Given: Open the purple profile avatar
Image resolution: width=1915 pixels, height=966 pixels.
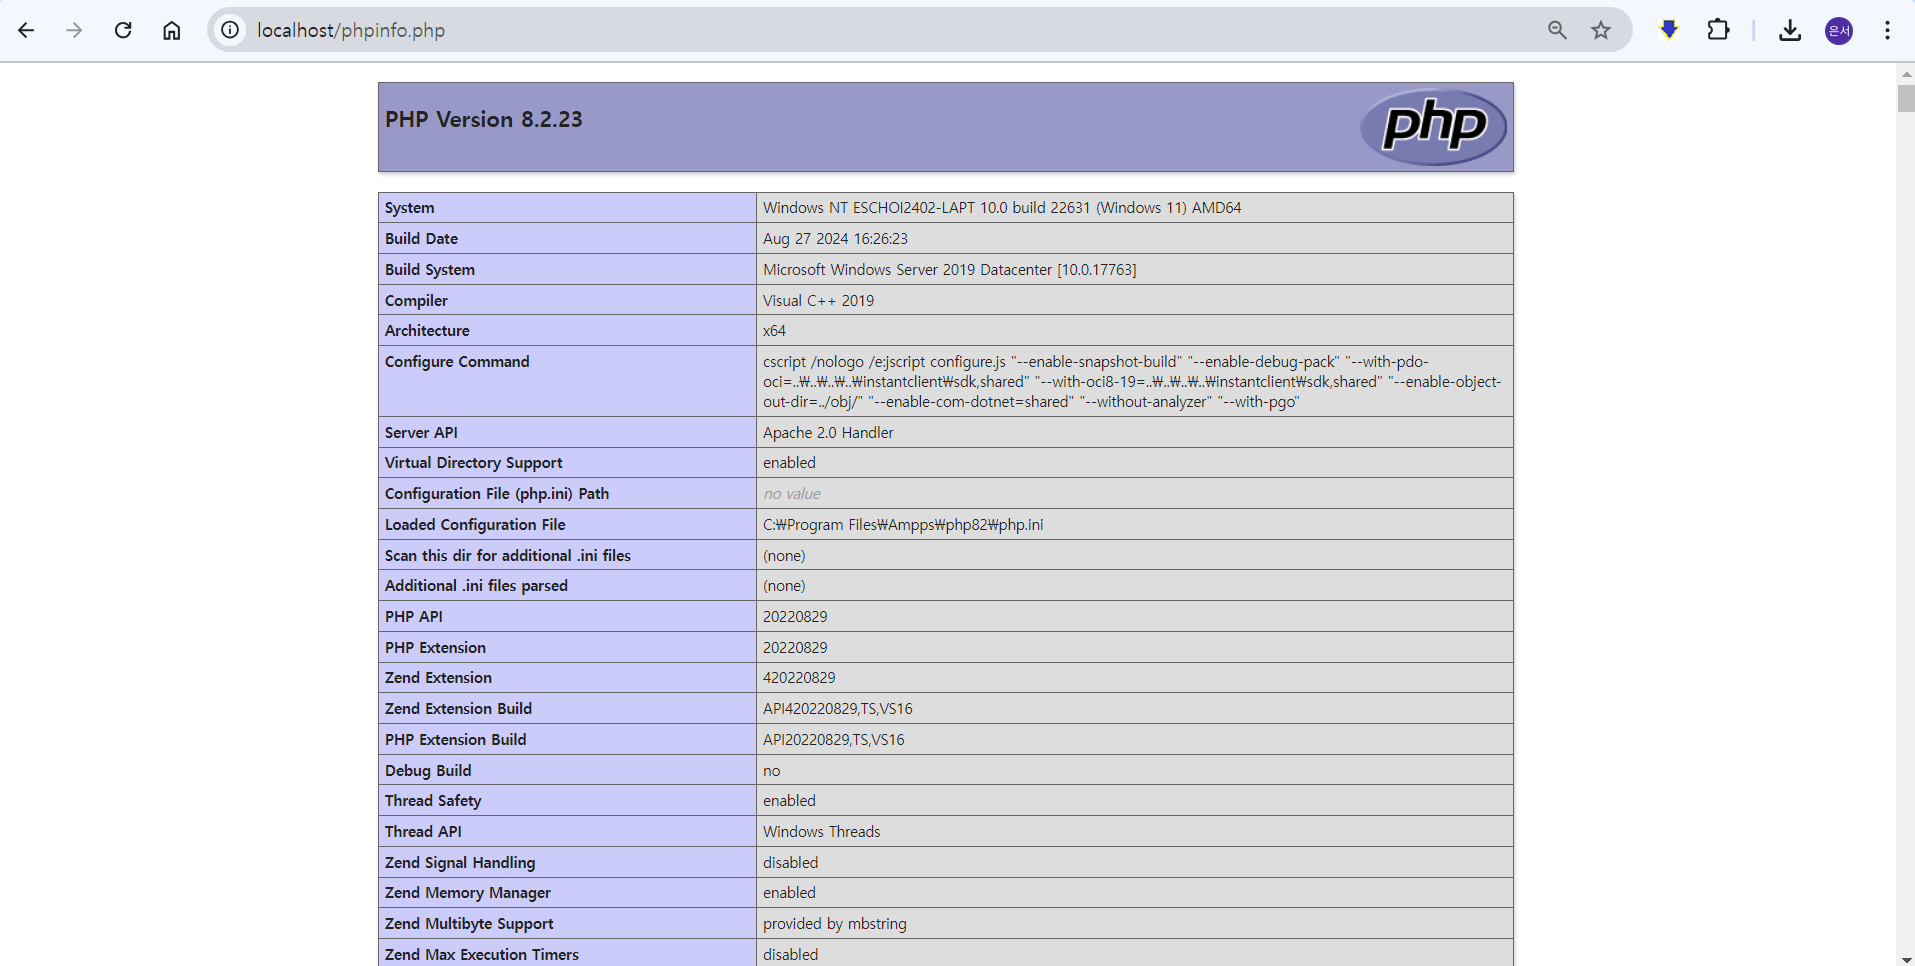Looking at the screenshot, I should [1839, 31].
